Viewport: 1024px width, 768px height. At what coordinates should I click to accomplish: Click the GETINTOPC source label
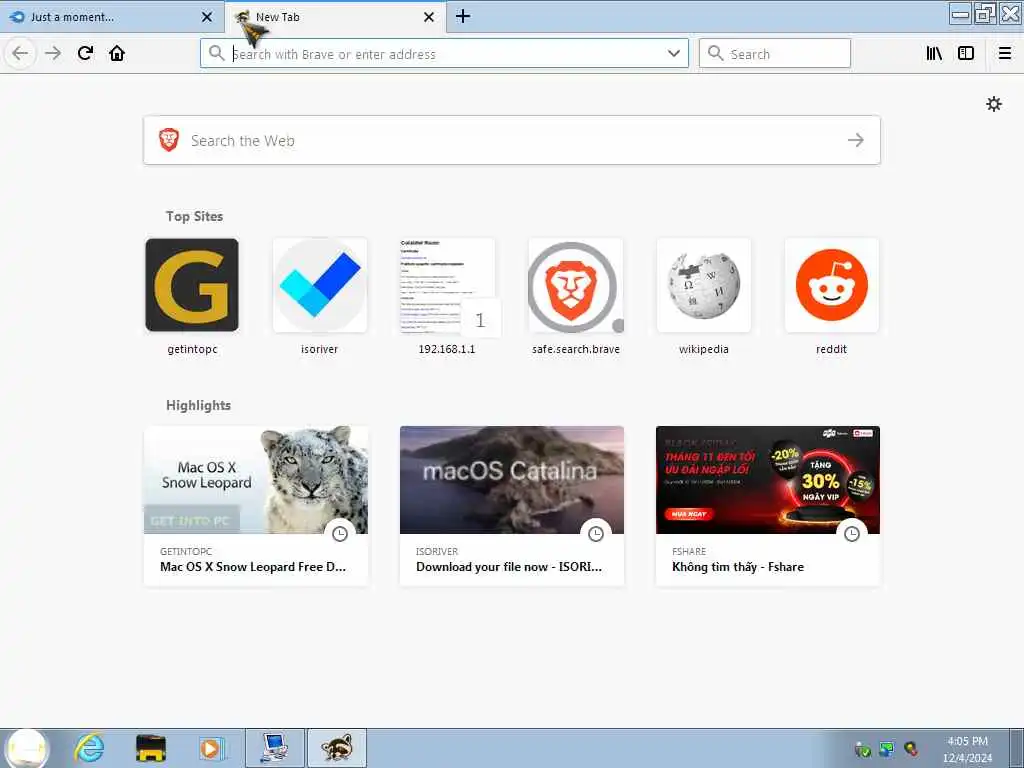click(185, 551)
